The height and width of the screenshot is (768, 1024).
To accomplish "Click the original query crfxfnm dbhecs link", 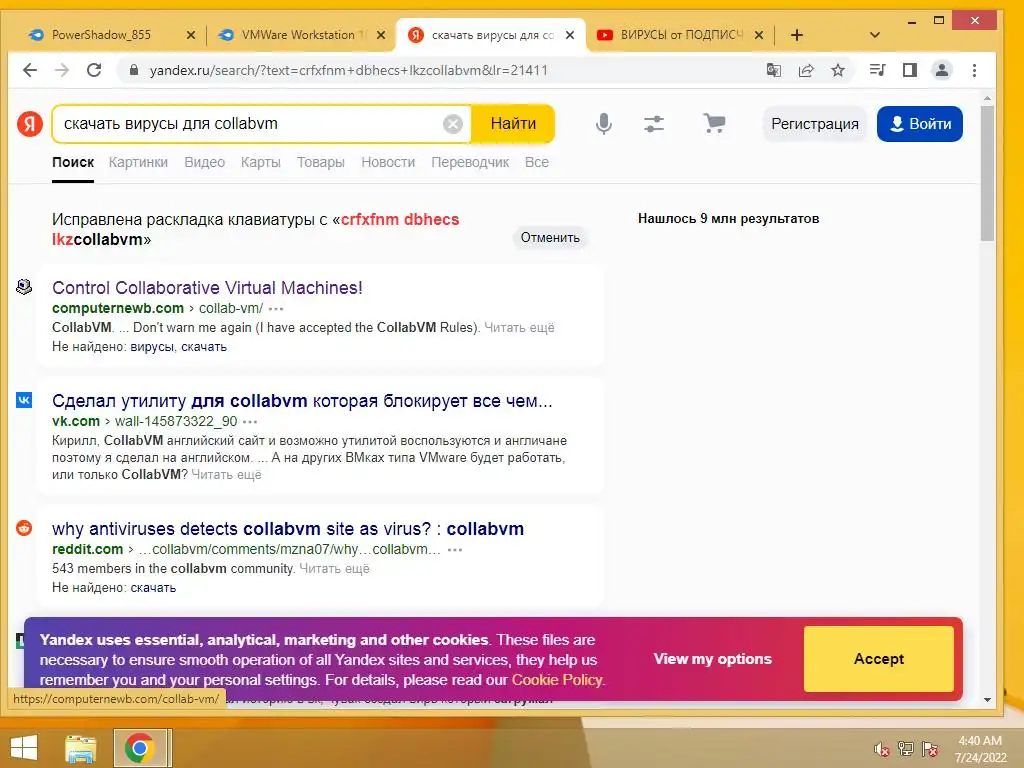I will (255, 229).
